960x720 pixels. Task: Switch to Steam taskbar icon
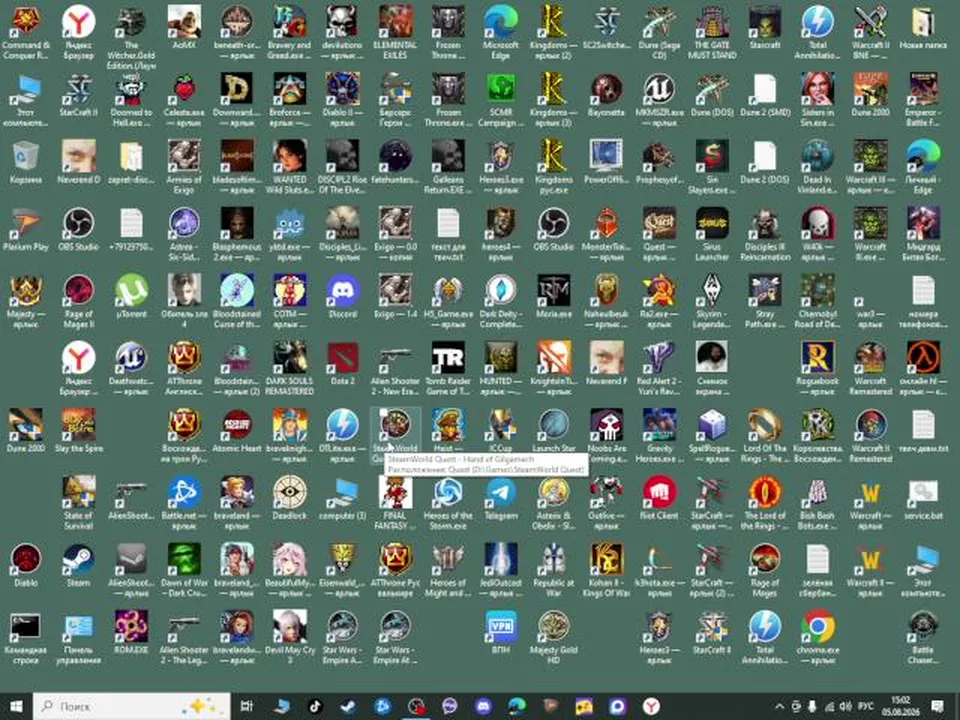(349, 707)
